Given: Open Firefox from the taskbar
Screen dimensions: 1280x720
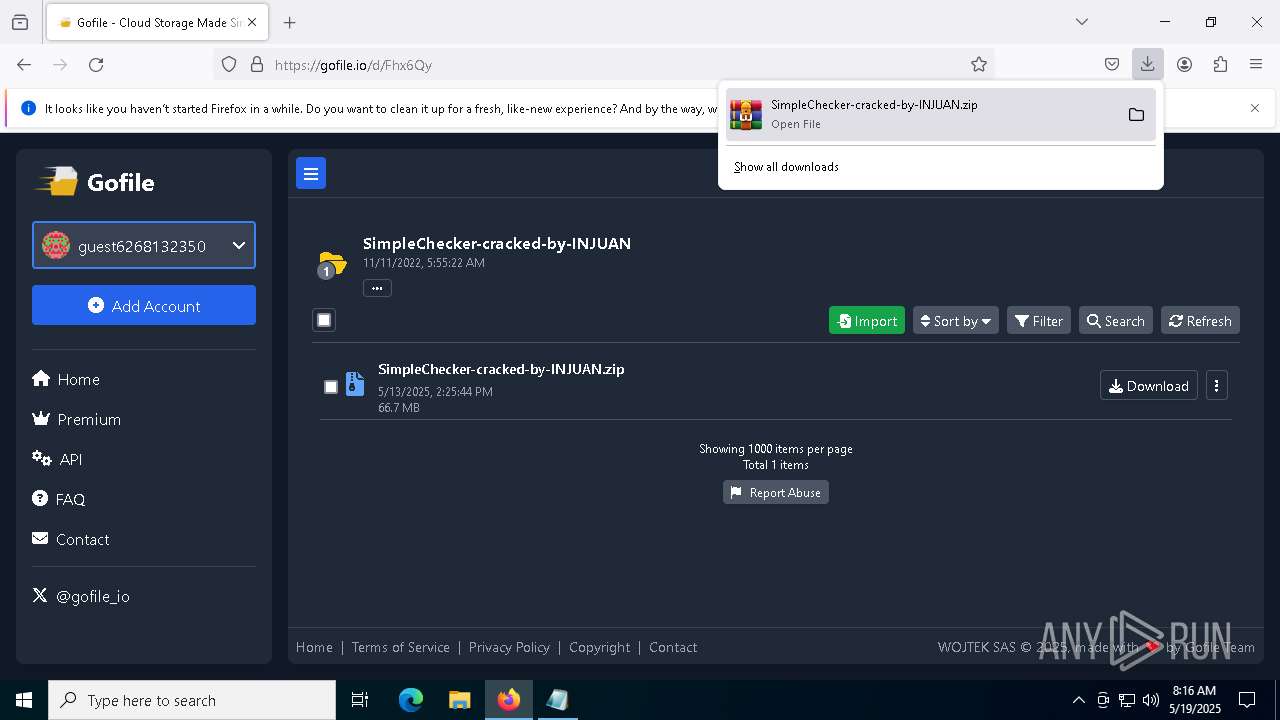Looking at the screenshot, I should 509,700.
